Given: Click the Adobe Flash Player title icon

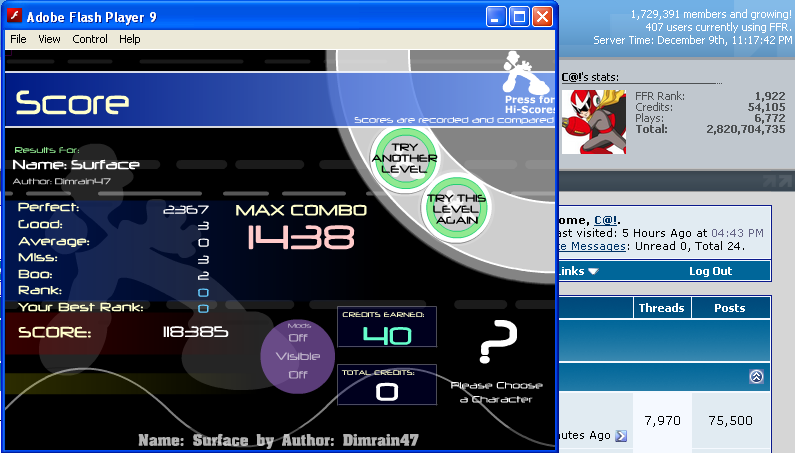Looking at the screenshot, I should (x=14, y=17).
